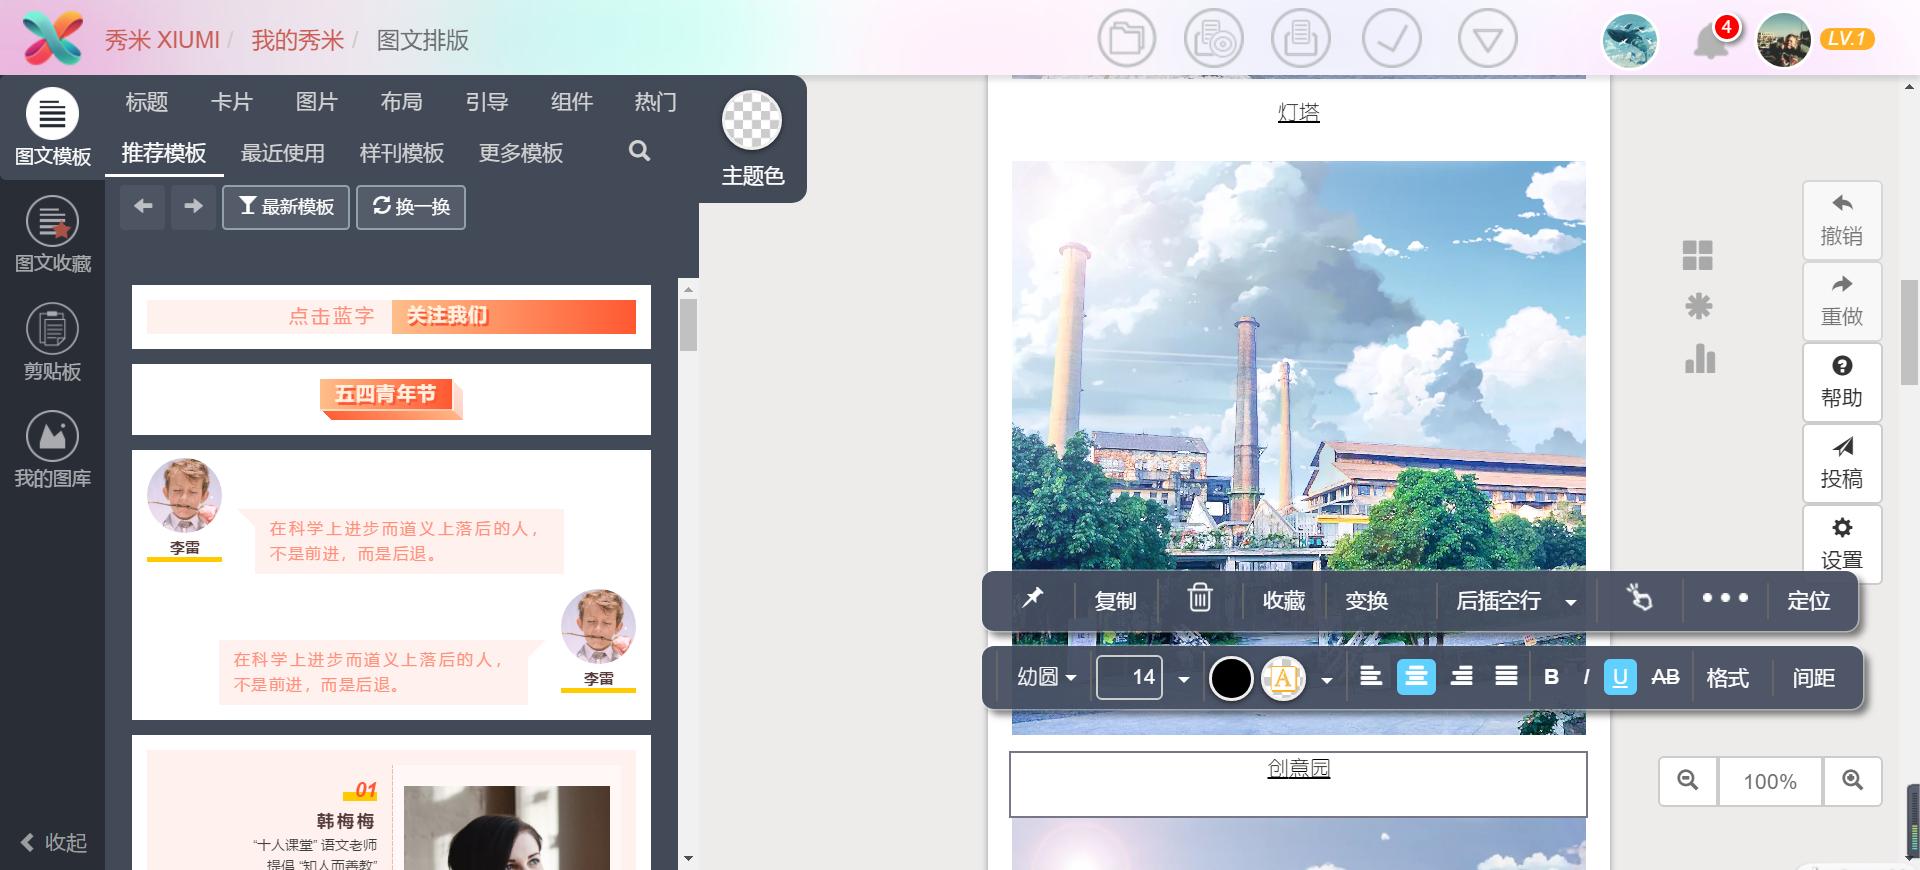
Task: Toggle bold formatting
Action: (x=1551, y=677)
